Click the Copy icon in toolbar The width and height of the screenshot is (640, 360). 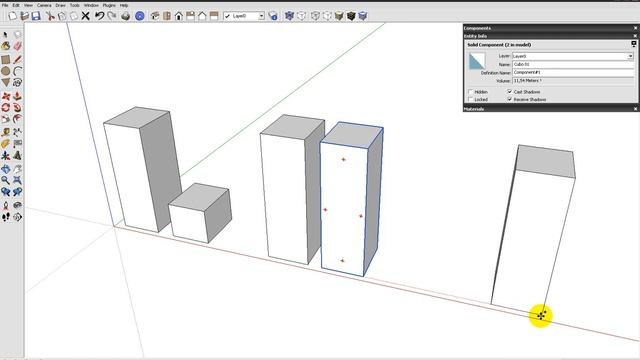pos(62,16)
